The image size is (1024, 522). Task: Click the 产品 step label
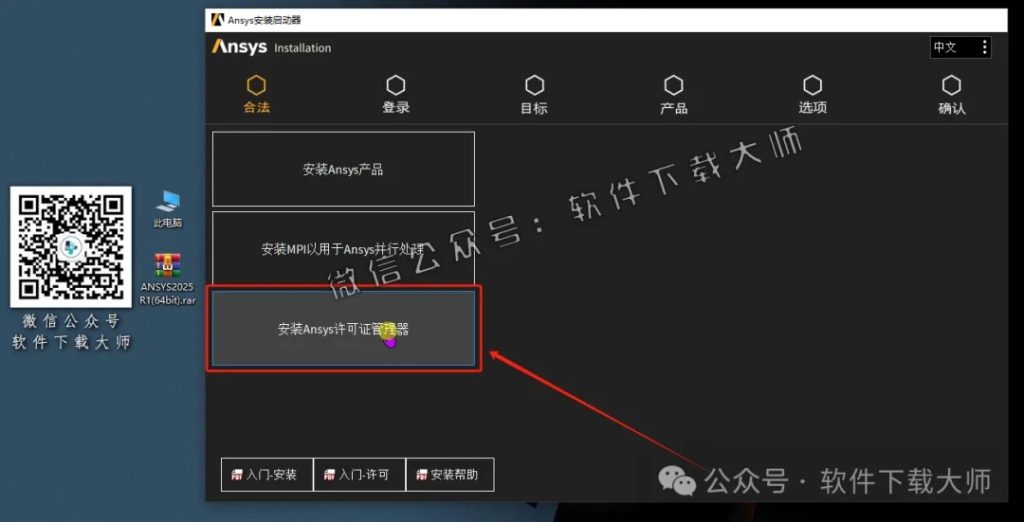(673, 108)
